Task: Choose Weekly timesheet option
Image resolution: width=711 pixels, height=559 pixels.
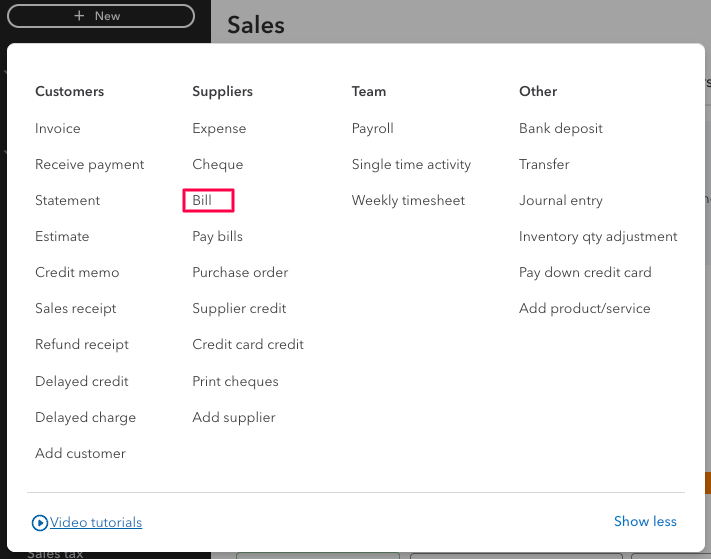Action: [408, 200]
